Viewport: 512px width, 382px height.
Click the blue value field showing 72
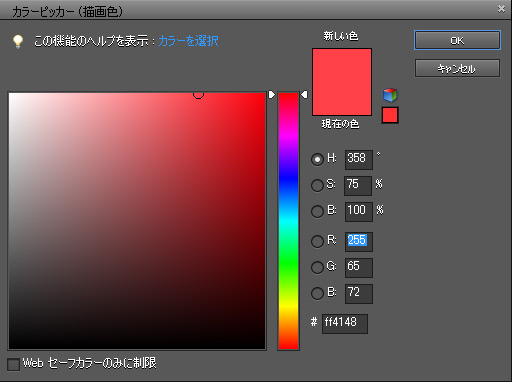coord(359,294)
